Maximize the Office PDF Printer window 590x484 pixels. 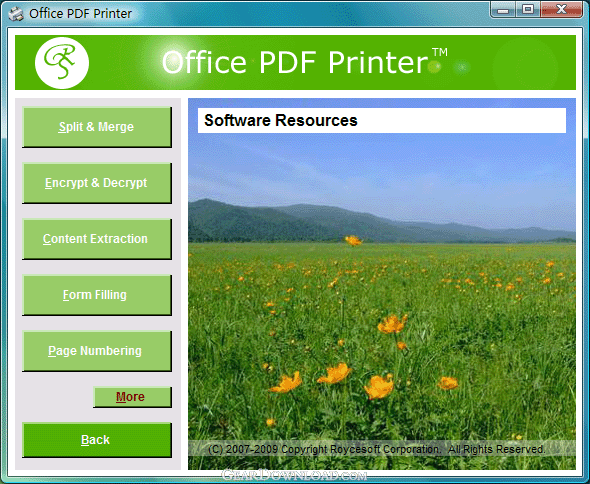tap(528, 10)
